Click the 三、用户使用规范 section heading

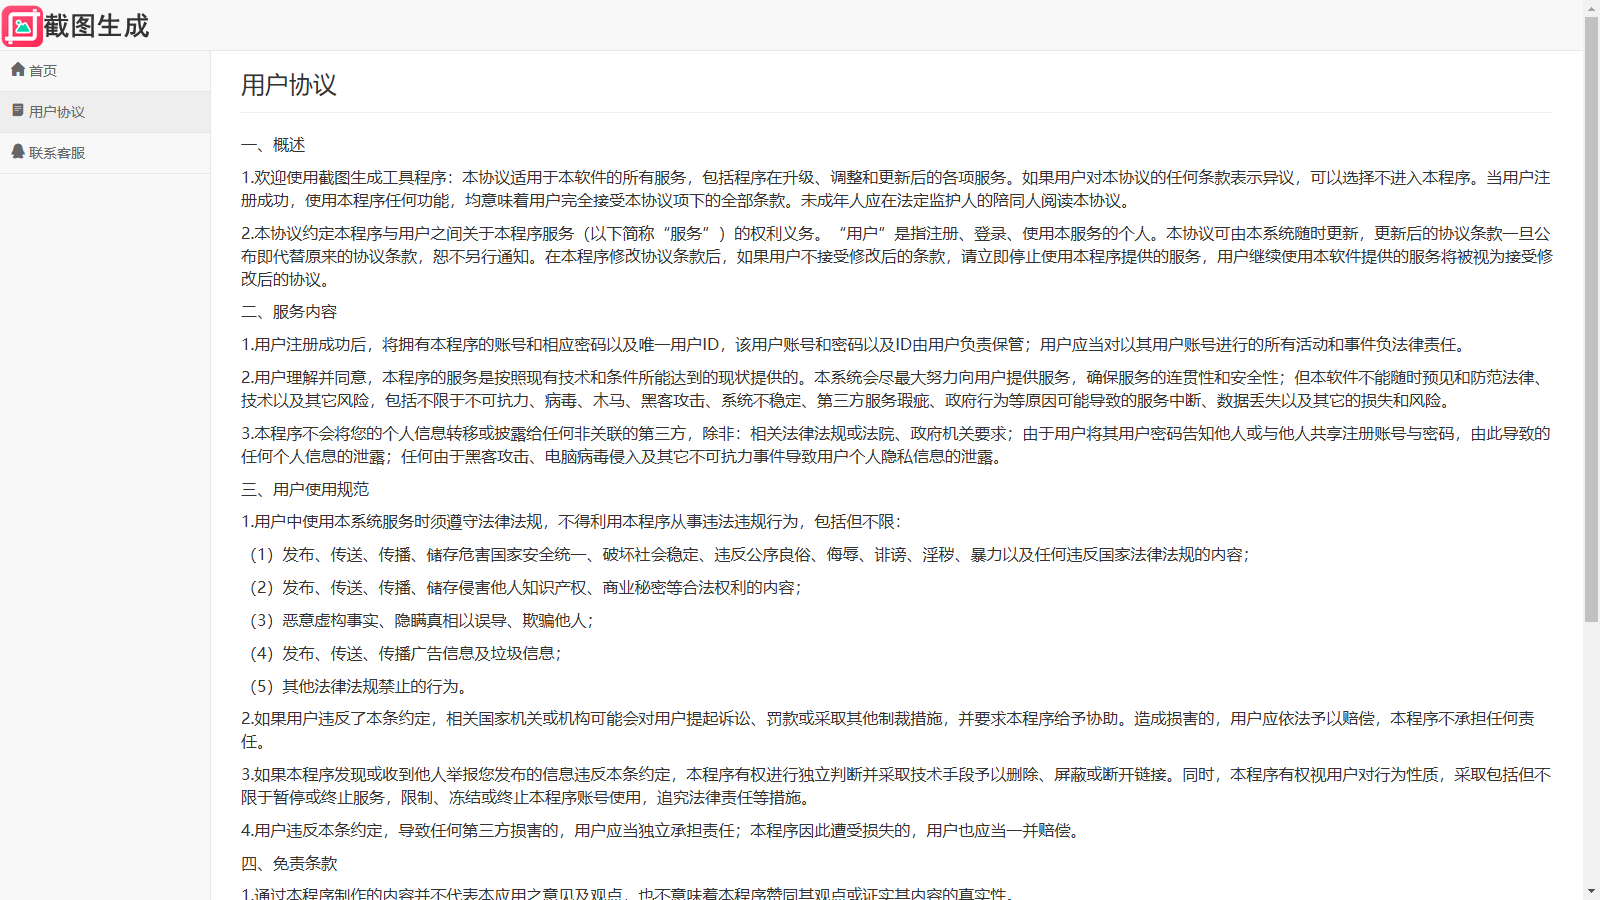305,489
